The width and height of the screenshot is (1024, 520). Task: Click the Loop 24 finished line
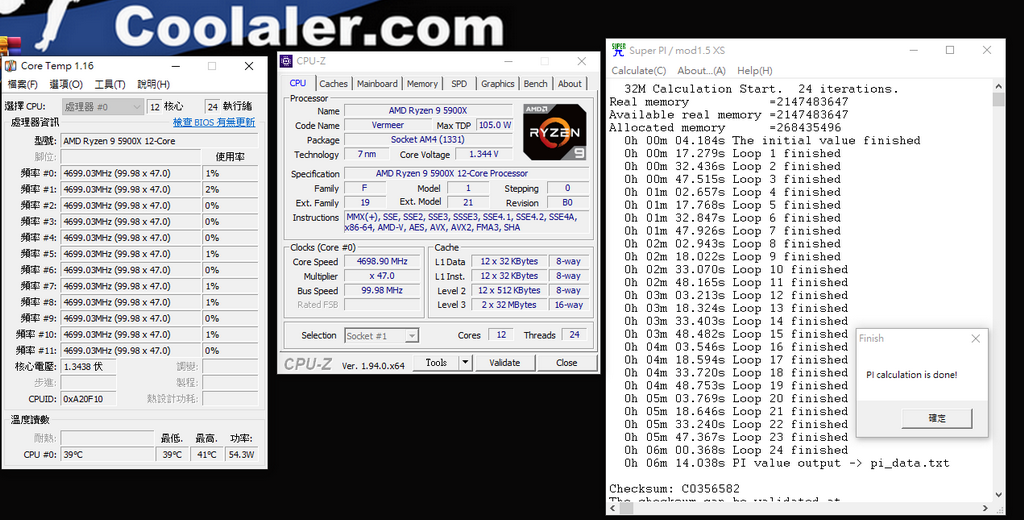(x=736, y=450)
